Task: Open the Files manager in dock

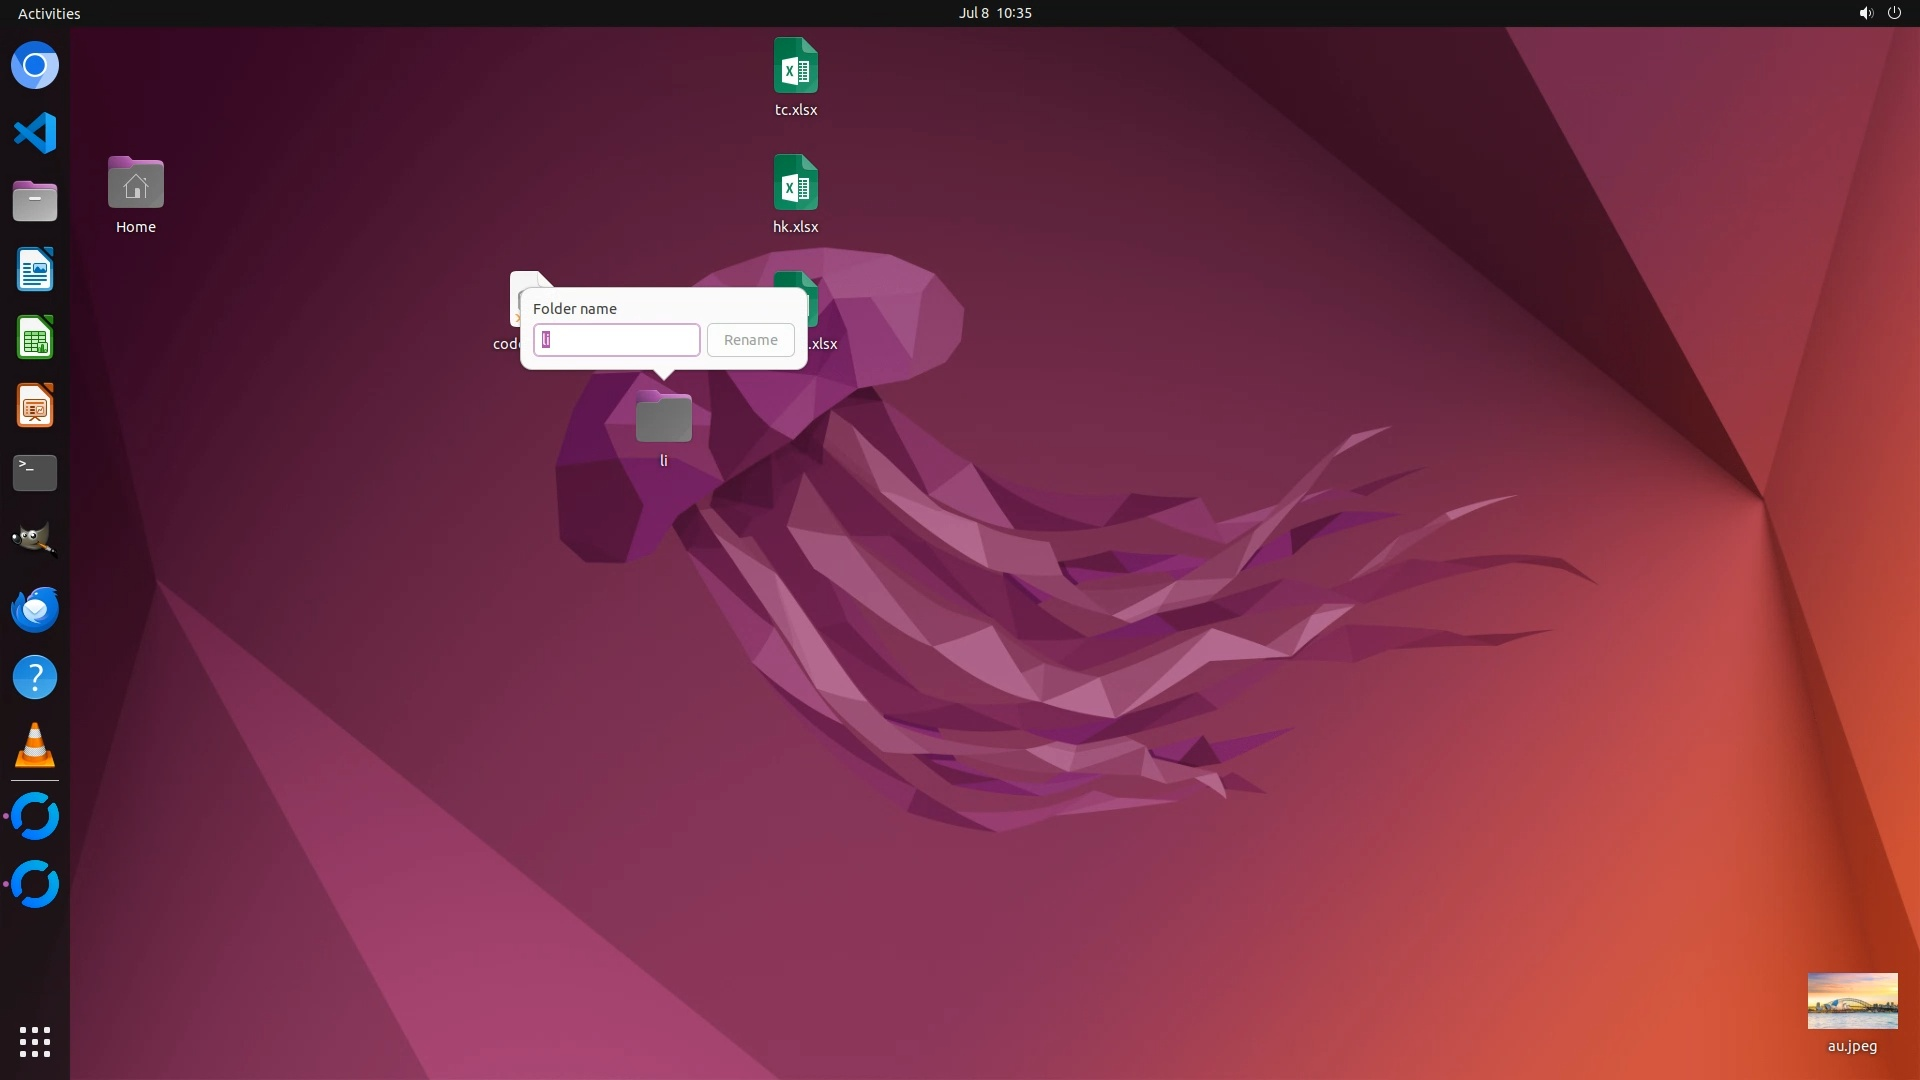Action: point(35,201)
